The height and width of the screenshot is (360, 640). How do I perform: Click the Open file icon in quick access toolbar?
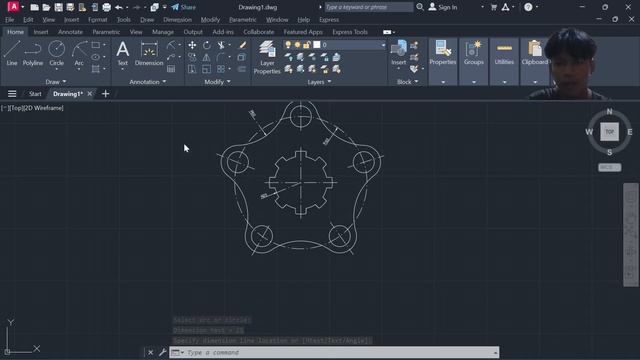click(x=46, y=7)
